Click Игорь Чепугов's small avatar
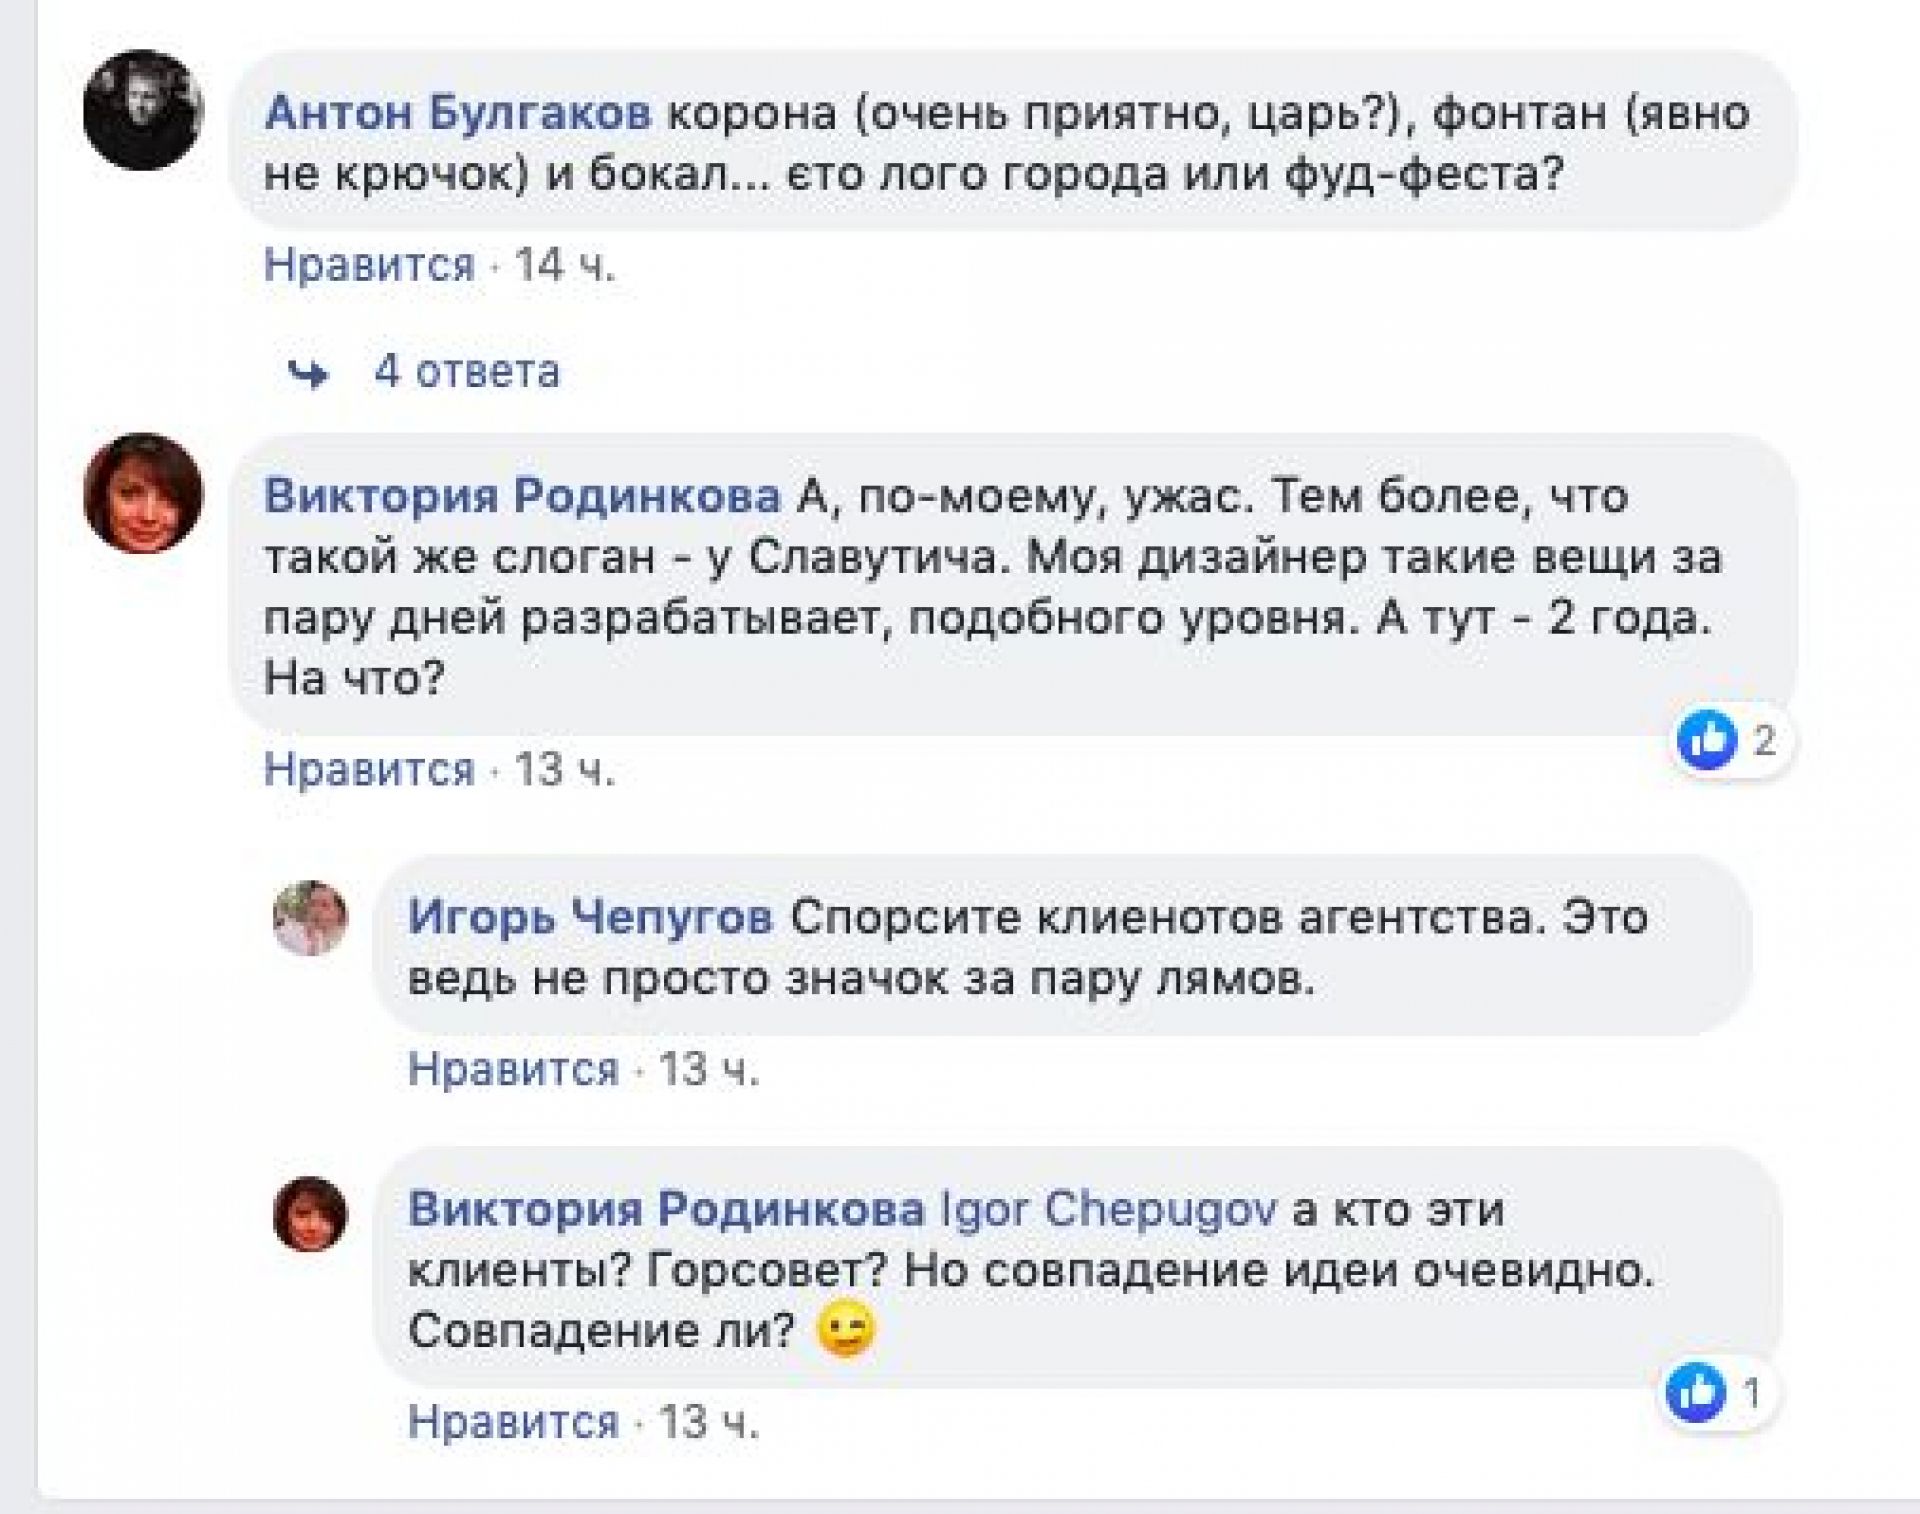 click(x=310, y=918)
